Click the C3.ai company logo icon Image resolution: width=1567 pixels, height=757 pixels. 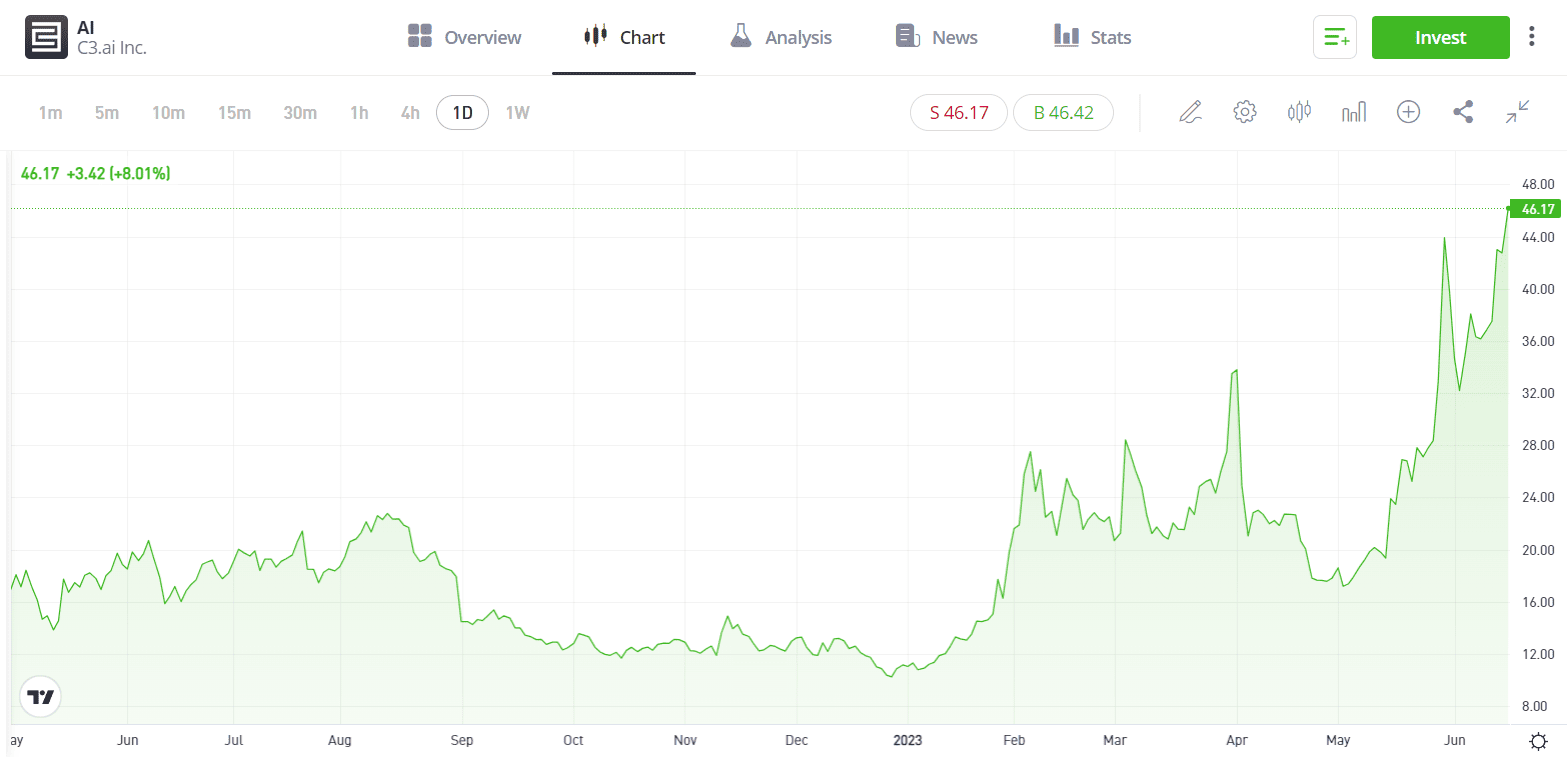46,38
